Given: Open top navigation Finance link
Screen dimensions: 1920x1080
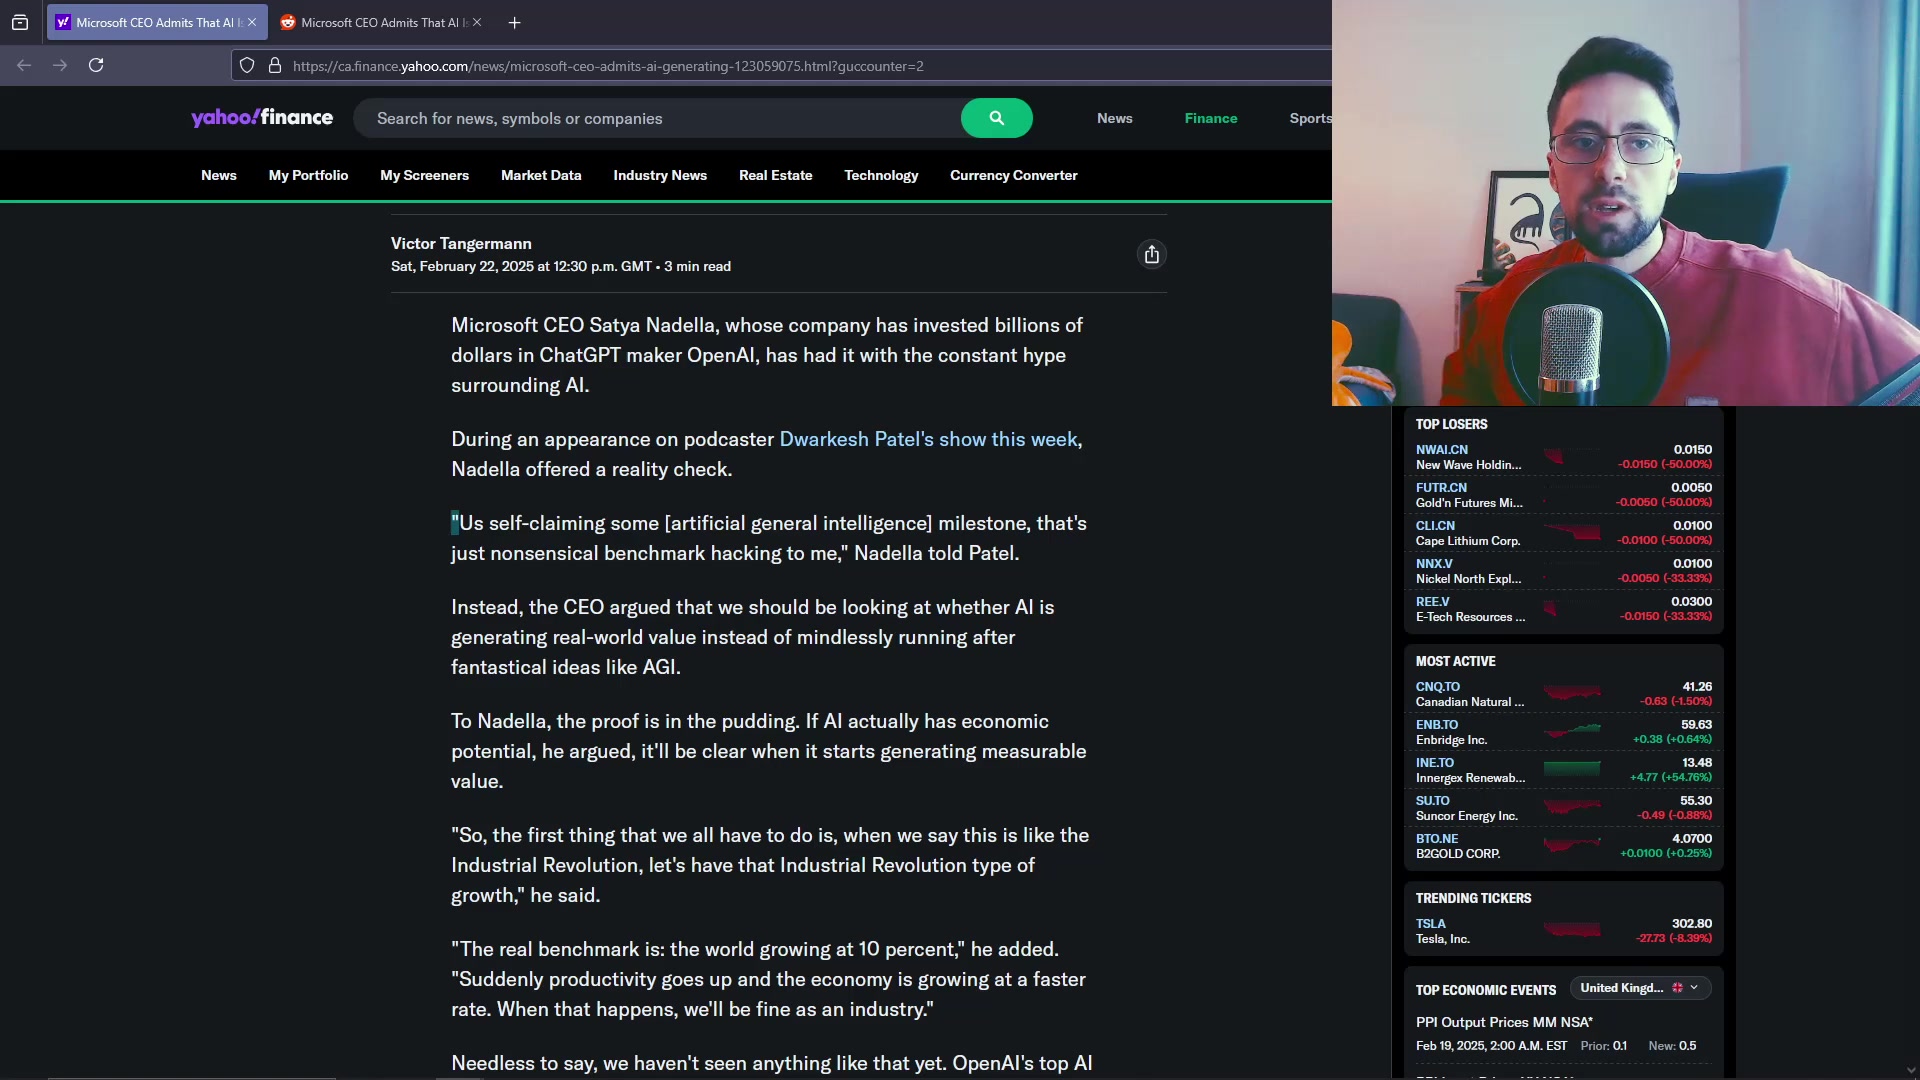Looking at the screenshot, I should click(1211, 118).
